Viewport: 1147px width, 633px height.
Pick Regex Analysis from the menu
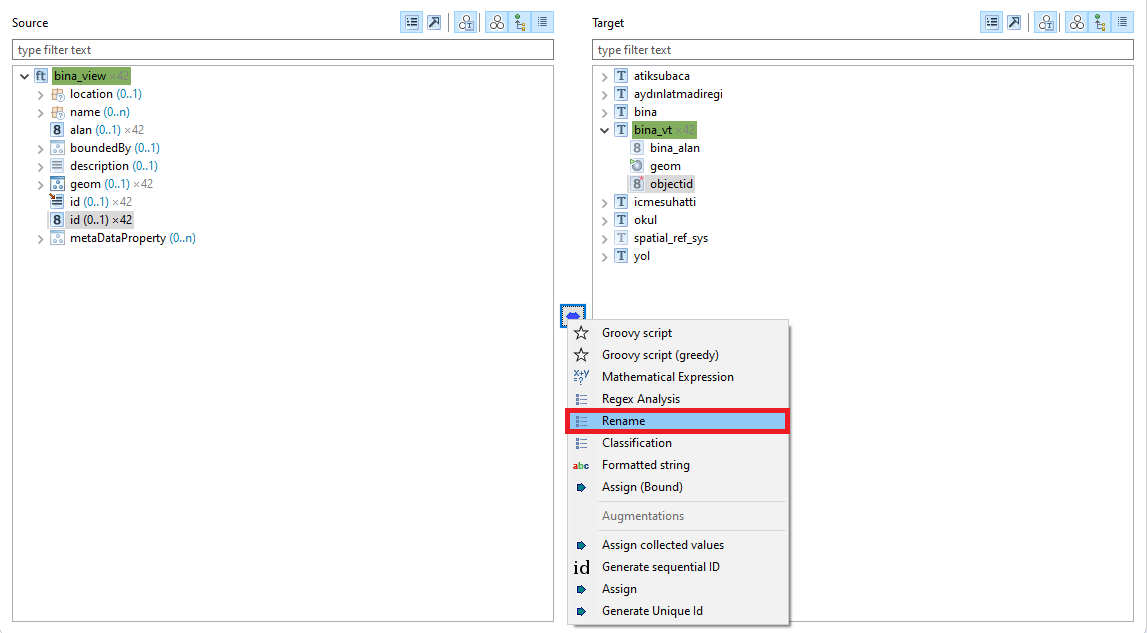pos(677,399)
